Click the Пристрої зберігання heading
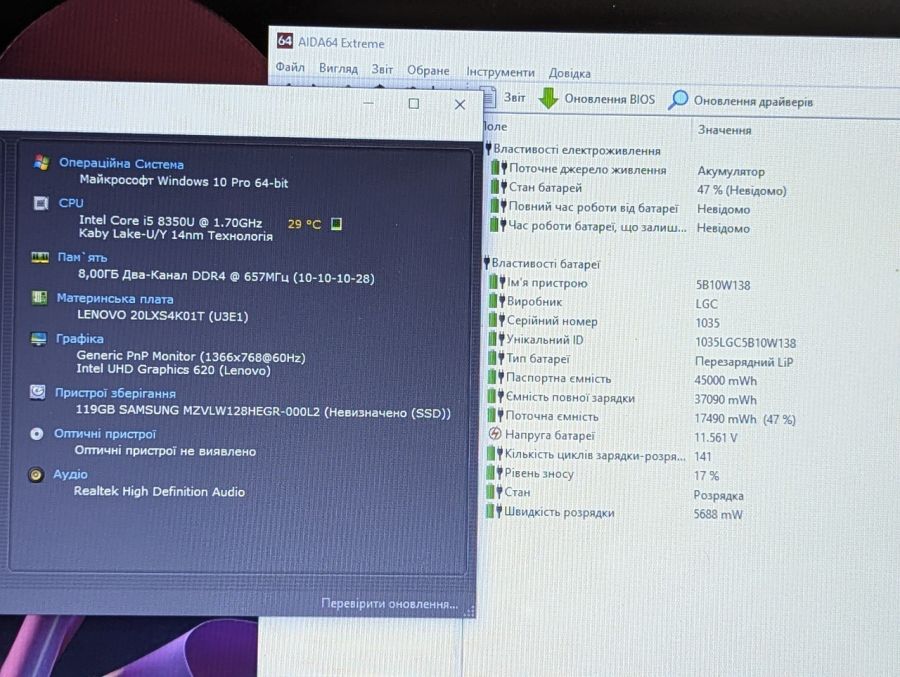This screenshot has height=677, width=900. coord(115,393)
